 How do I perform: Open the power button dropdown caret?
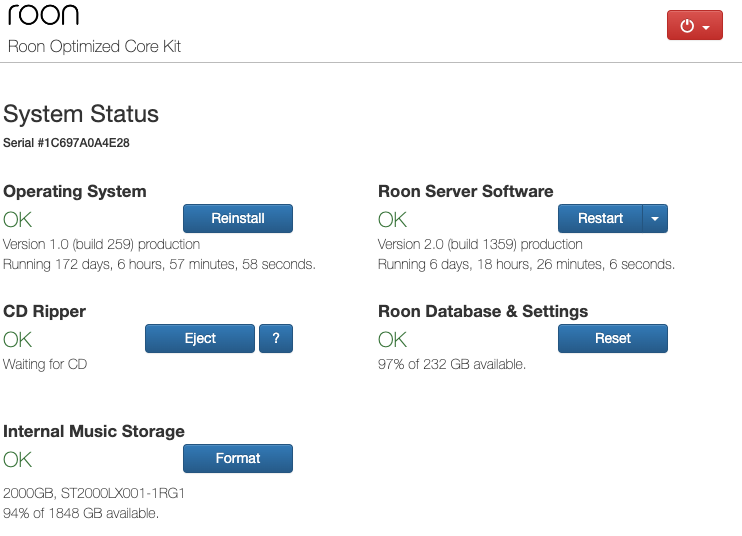[x=706, y=27]
